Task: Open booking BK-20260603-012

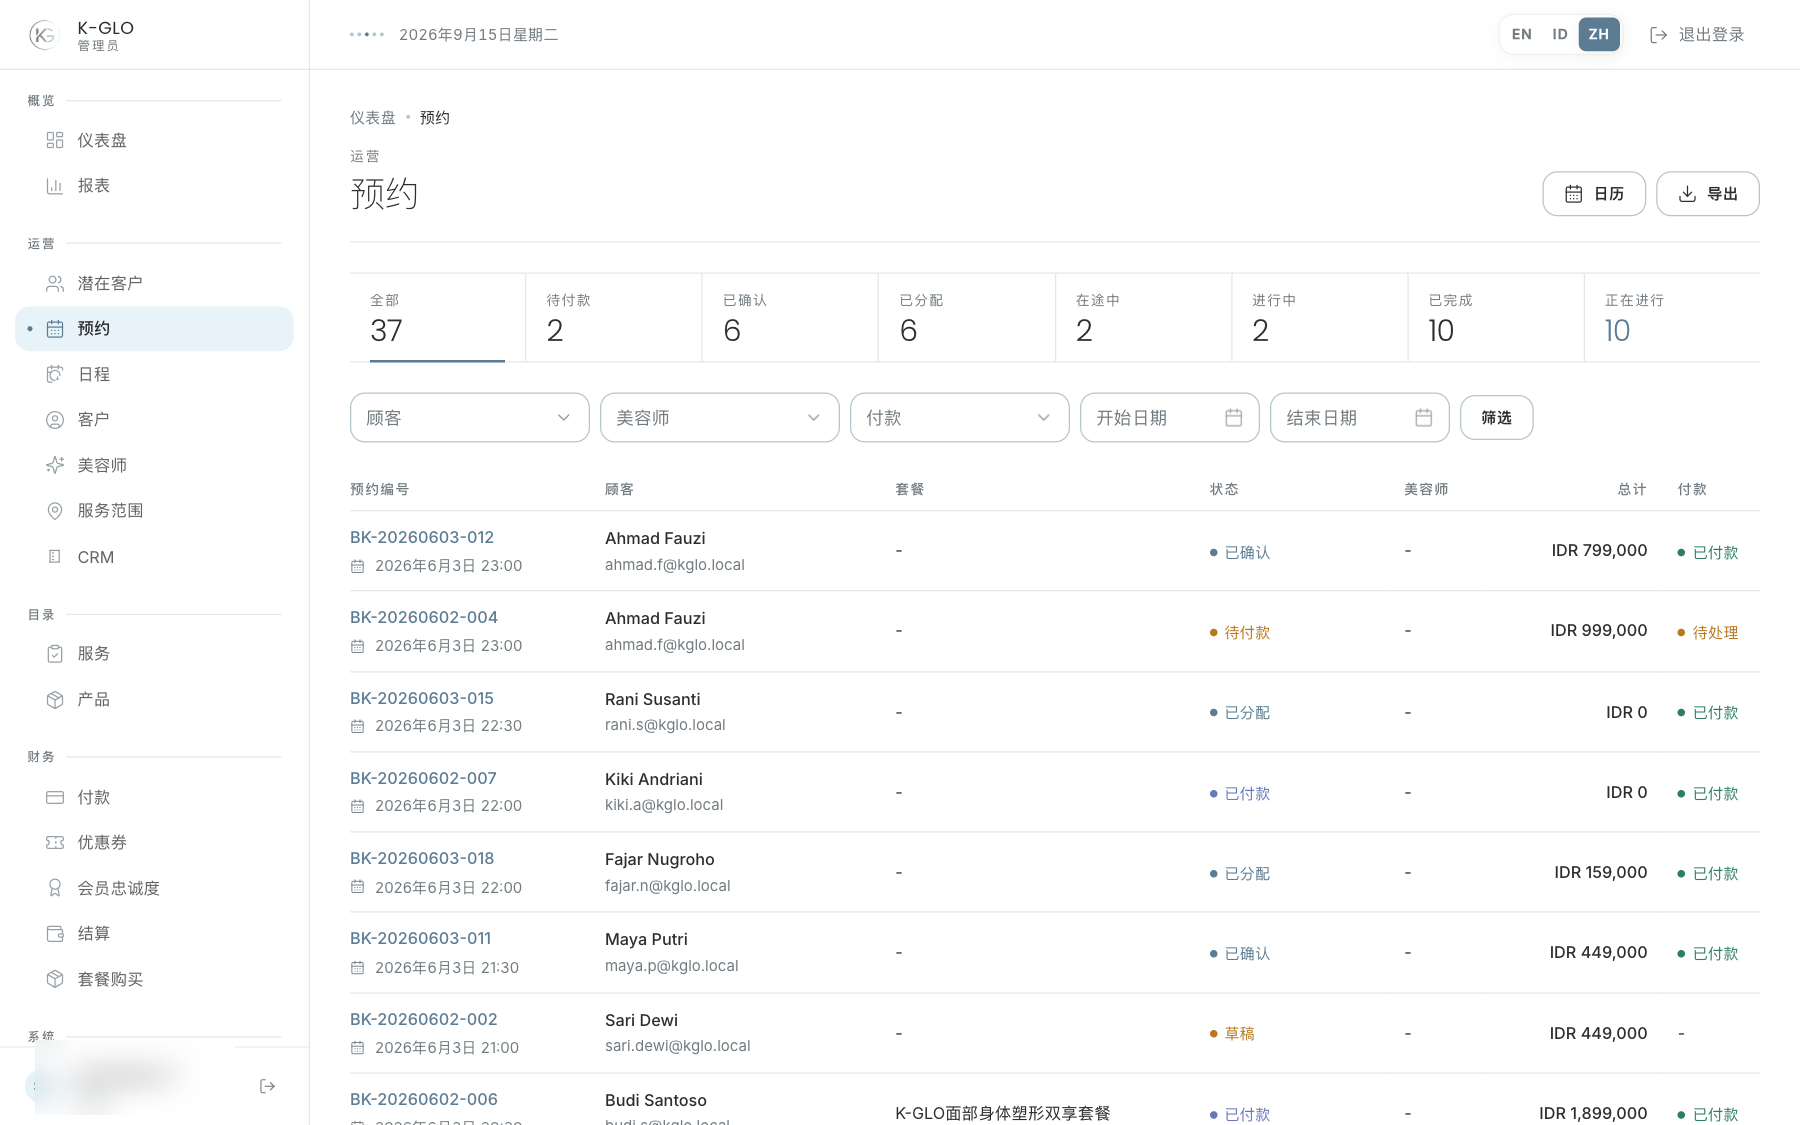Action: pyautogui.click(x=422, y=538)
